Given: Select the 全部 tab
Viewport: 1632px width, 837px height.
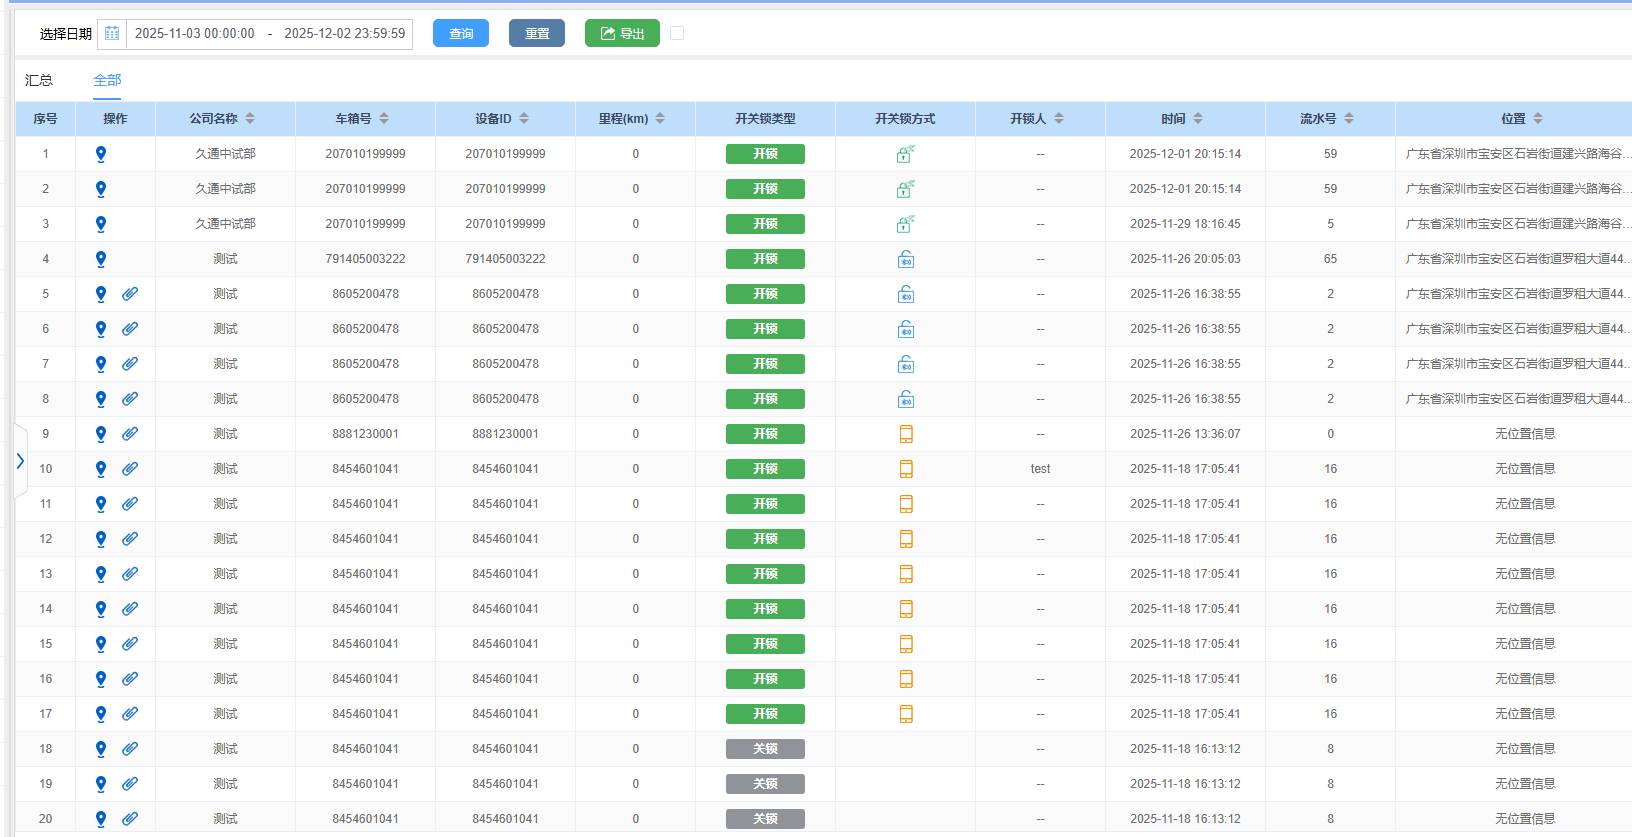Looking at the screenshot, I should click(x=107, y=80).
